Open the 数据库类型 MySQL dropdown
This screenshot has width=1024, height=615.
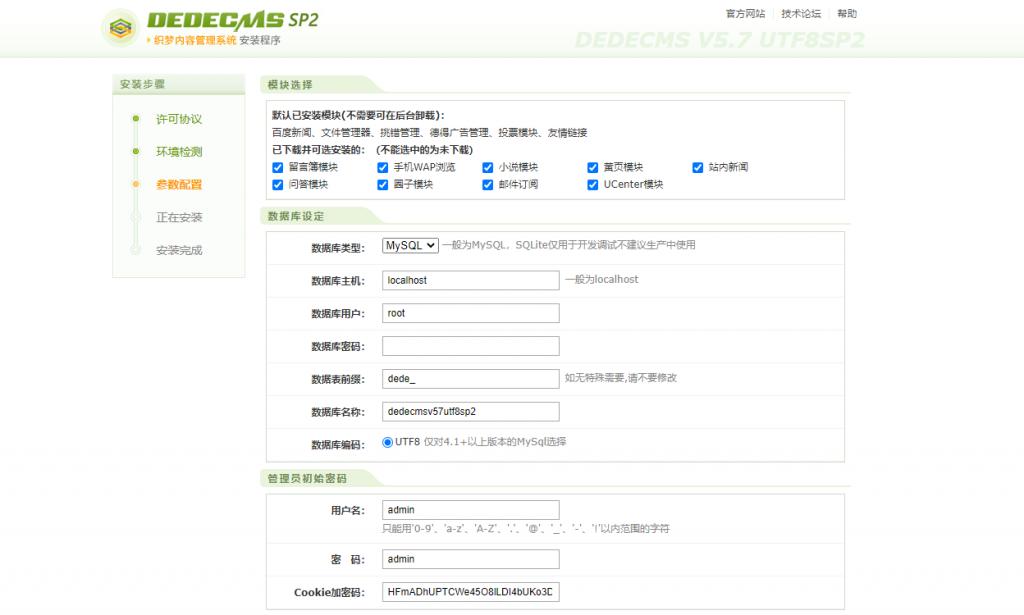coord(409,245)
